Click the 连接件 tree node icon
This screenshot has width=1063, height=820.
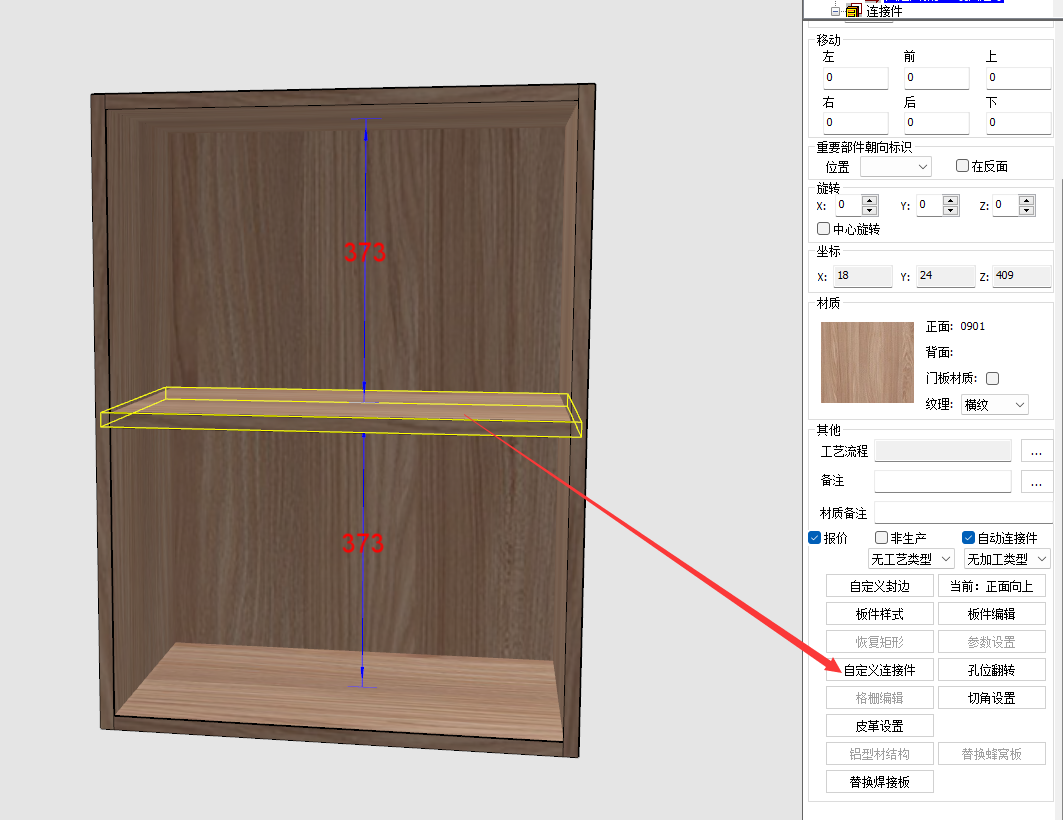coord(853,11)
